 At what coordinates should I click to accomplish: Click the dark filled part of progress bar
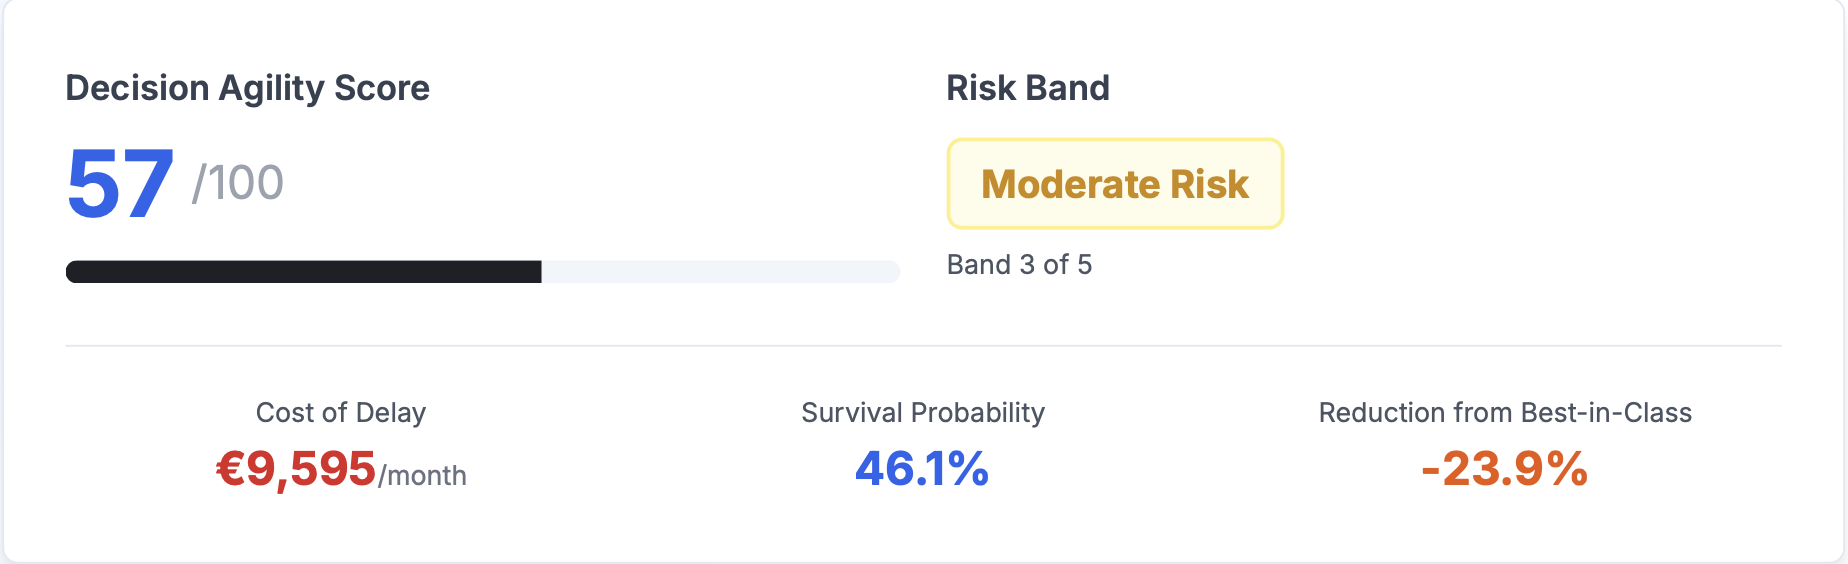[x=300, y=272]
